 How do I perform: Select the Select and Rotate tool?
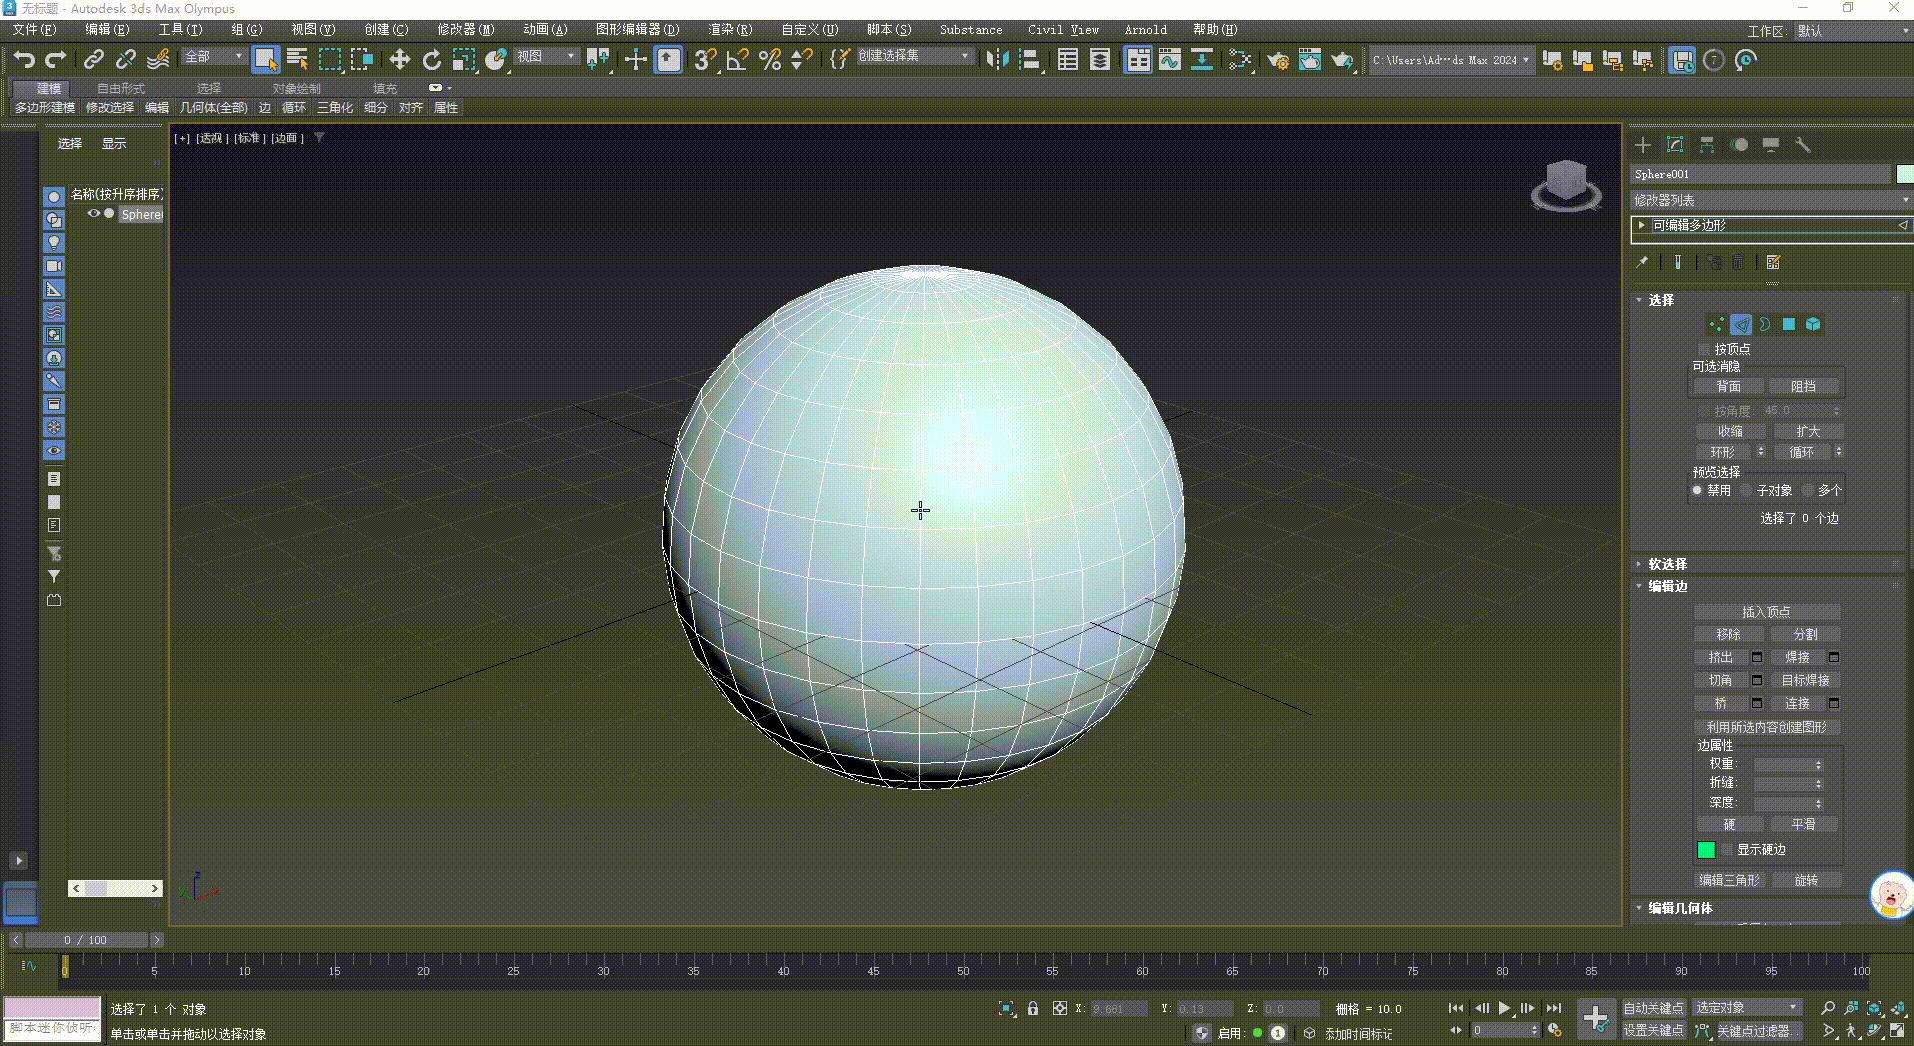click(x=432, y=60)
